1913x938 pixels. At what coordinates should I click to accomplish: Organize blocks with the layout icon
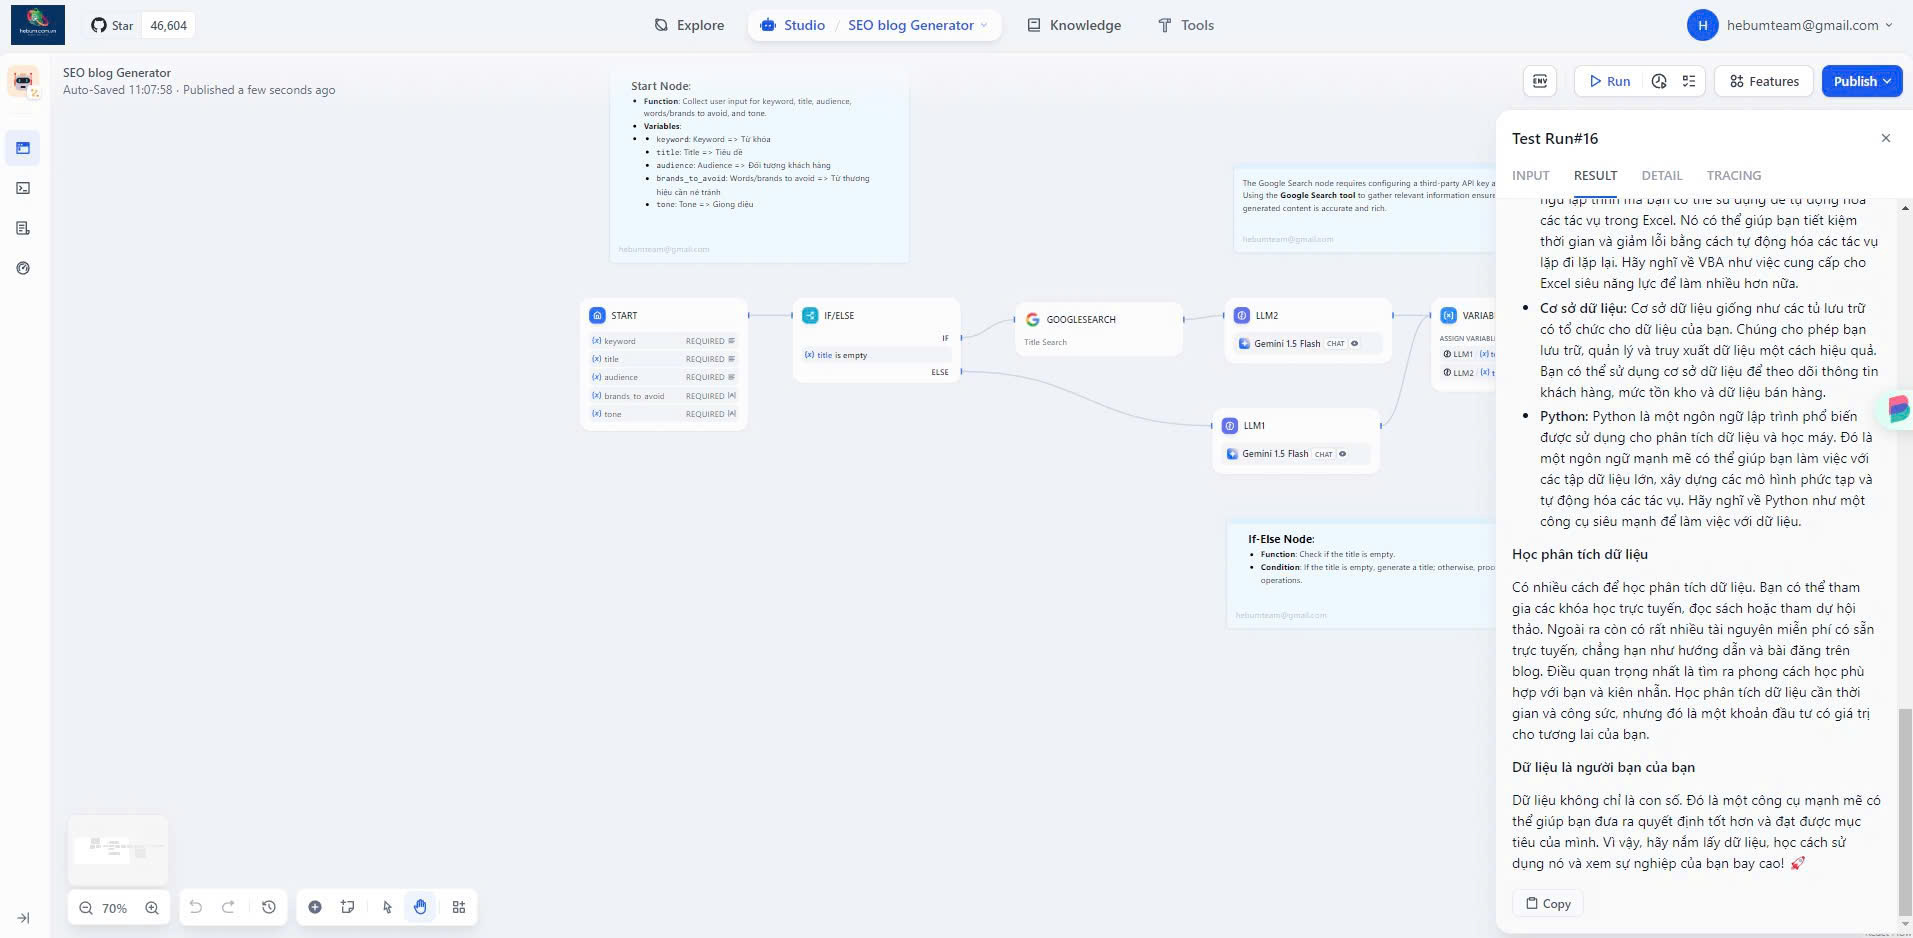(459, 907)
